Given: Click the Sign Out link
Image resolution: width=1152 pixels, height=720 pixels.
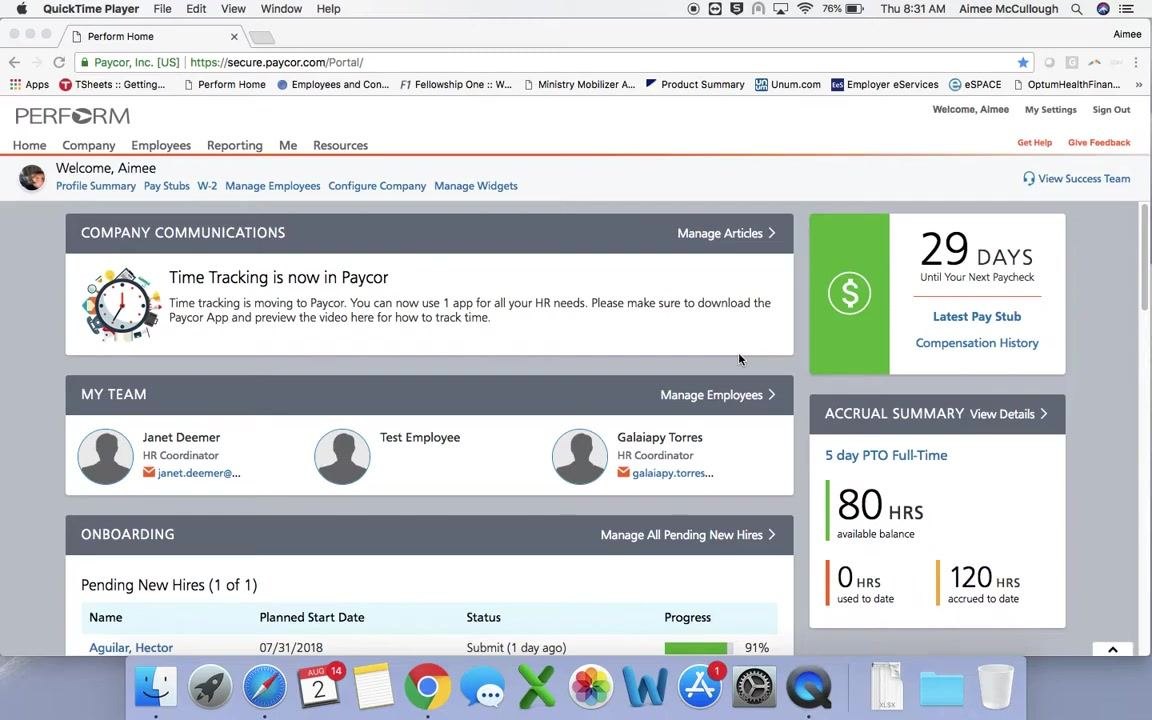Looking at the screenshot, I should pyautogui.click(x=1111, y=109).
